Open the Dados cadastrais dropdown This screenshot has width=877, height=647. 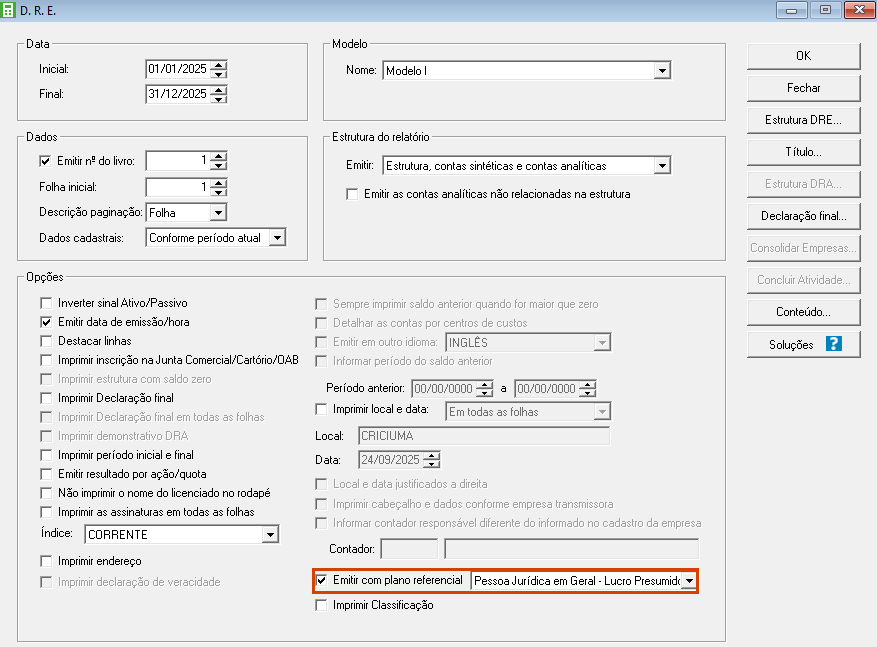pos(277,238)
